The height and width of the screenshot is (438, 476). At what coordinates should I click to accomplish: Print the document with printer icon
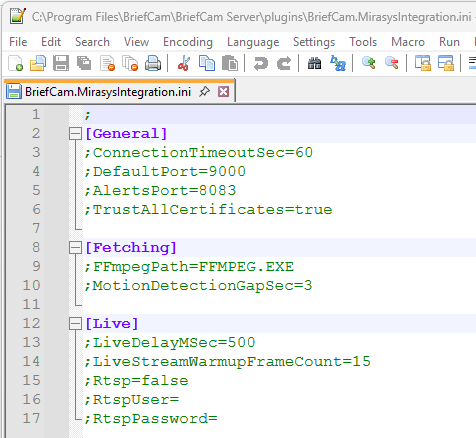click(x=153, y=63)
